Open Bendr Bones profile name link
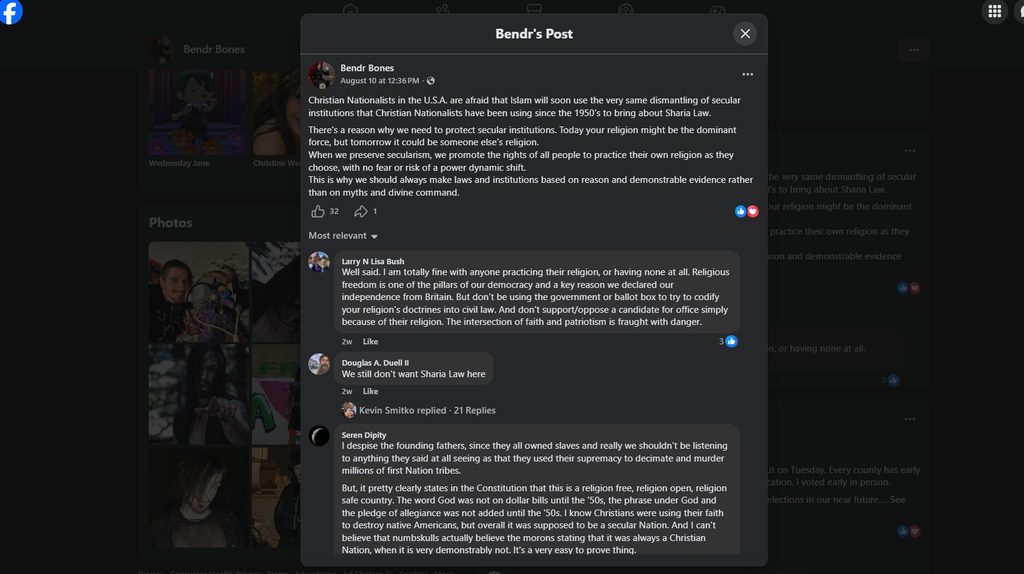This screenshot has width=1024, height=574. tap(367, 68)
